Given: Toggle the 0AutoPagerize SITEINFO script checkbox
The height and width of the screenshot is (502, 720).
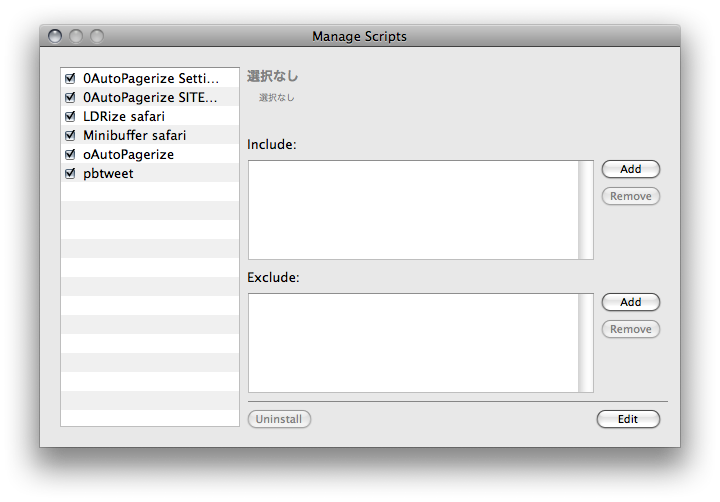Looking at the screenshot, I should click(70, 97).
